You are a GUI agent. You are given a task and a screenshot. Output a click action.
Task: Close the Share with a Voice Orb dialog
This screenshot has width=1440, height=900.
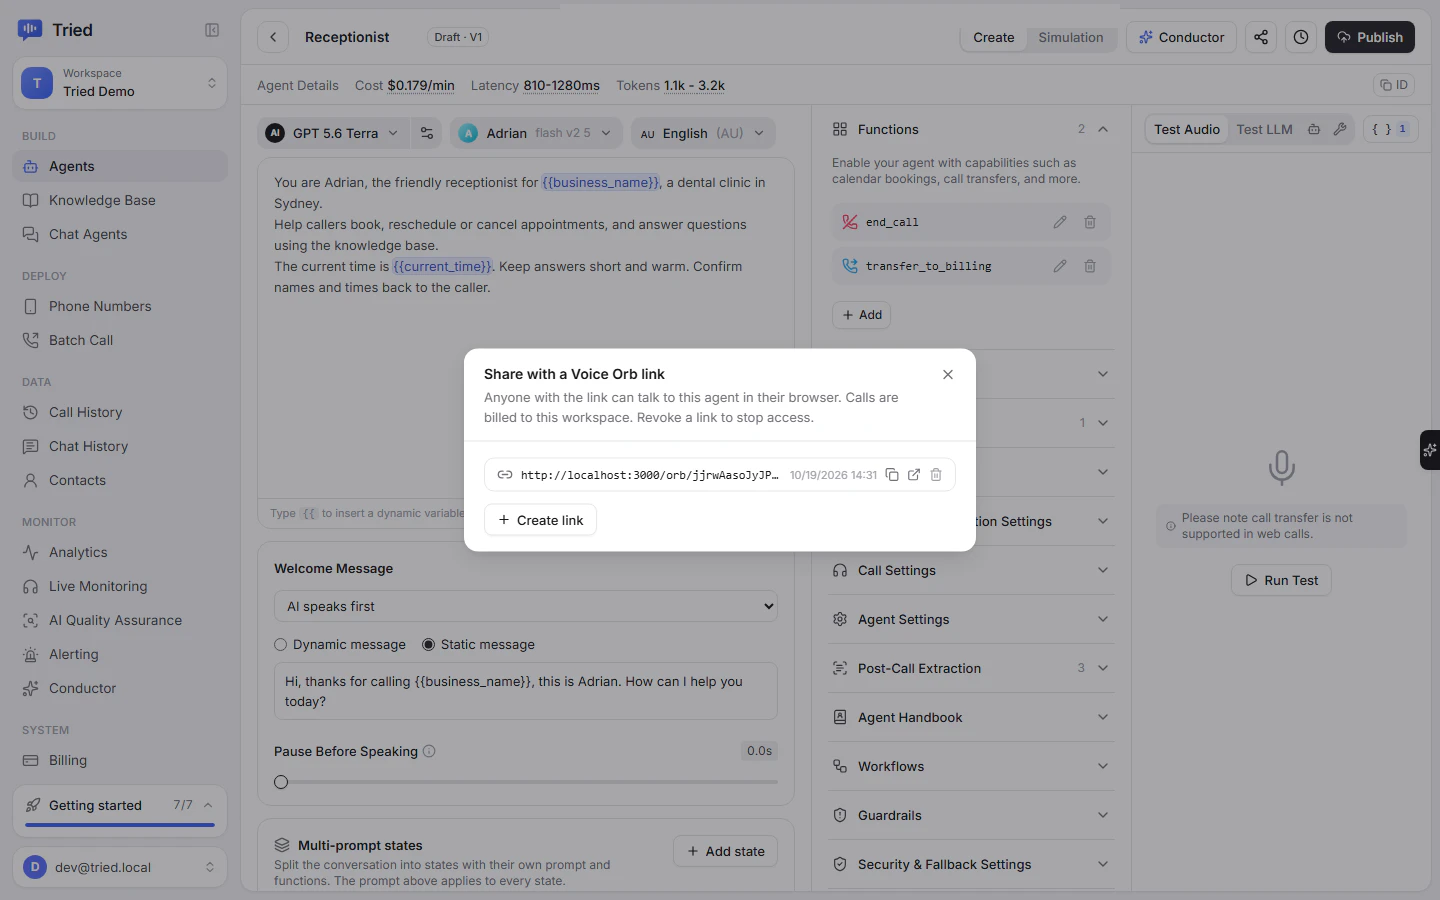tap(948, 374)
